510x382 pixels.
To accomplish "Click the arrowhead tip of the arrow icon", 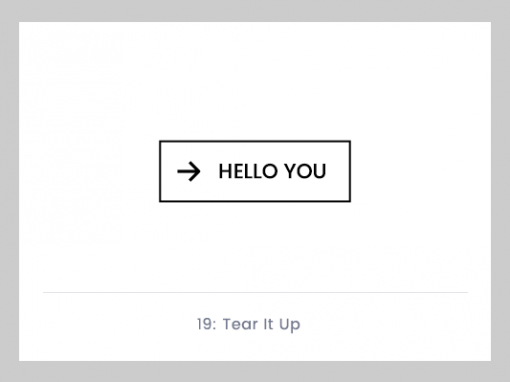I will (198, 171).
